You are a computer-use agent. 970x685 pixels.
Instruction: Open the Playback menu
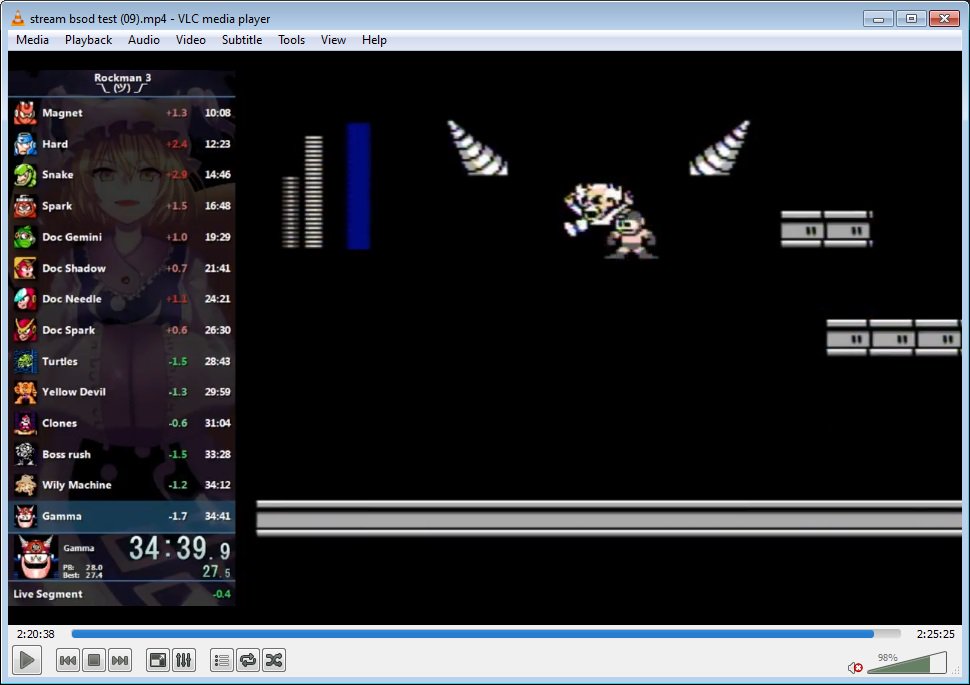(88, 40)
